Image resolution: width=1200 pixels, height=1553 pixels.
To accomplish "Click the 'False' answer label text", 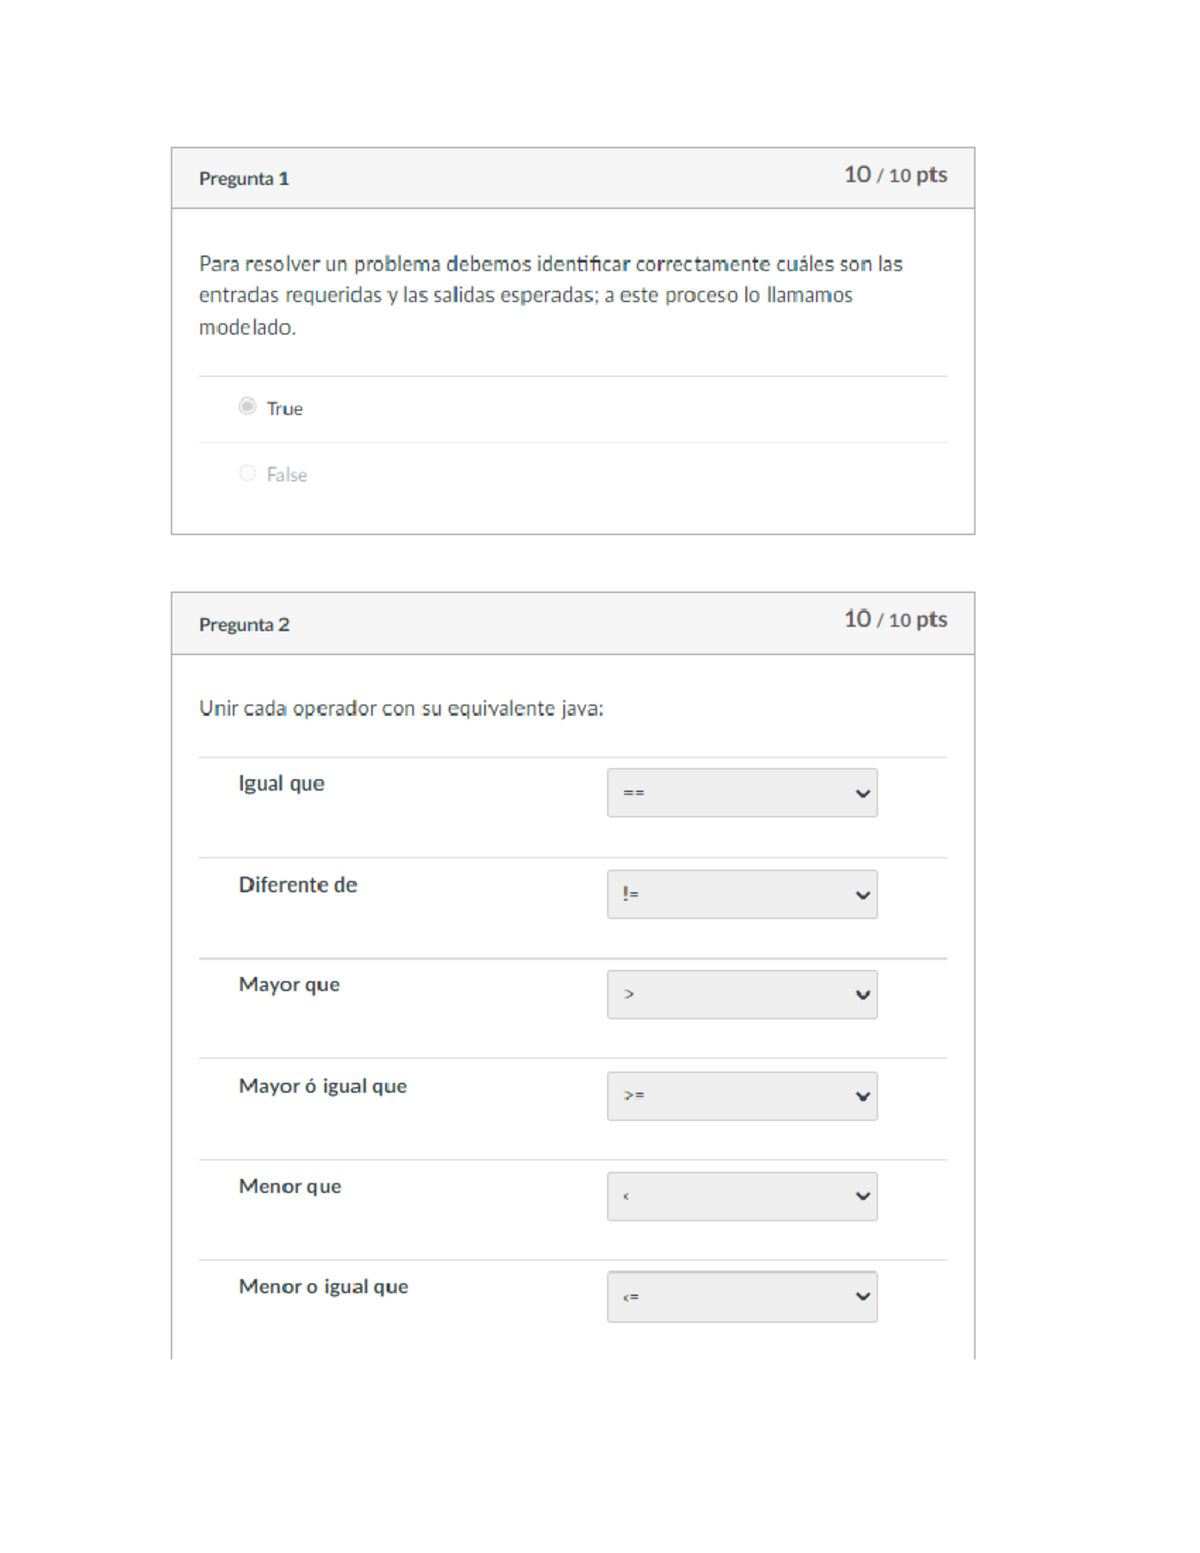I will click(287, 475).
